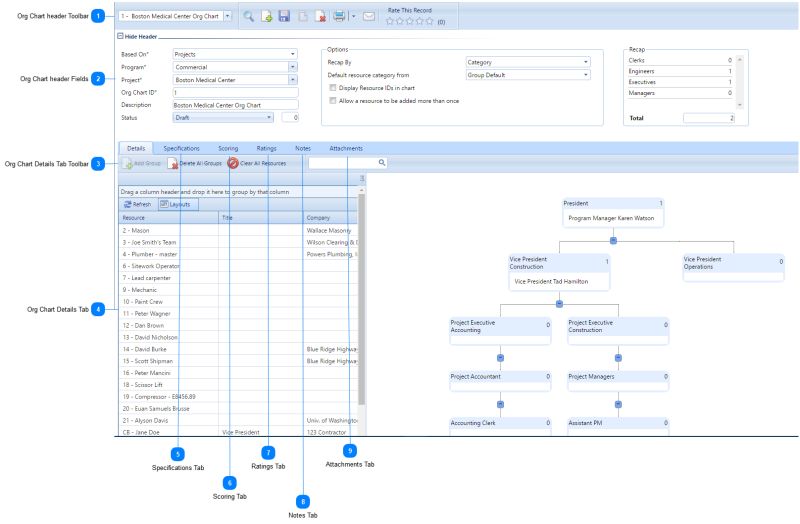The width and height of the screenshot is (800, 524).
Task: Open the org chart record selector dropdown
Action: (228, 16)
